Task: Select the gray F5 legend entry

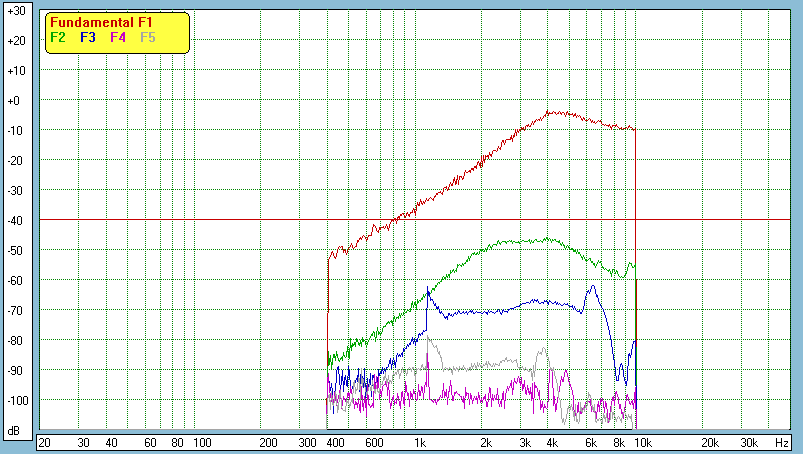Action: click(148, 37)
